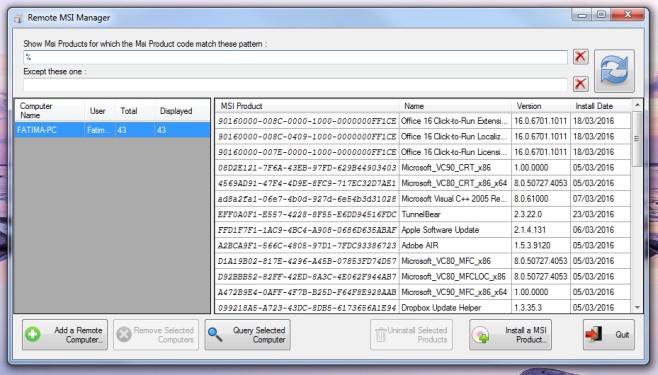Image resolution: width=658 pixels, height=375 pixels.
Task: Click install date 07/03/2016 cell
Action: pos(600,198)
